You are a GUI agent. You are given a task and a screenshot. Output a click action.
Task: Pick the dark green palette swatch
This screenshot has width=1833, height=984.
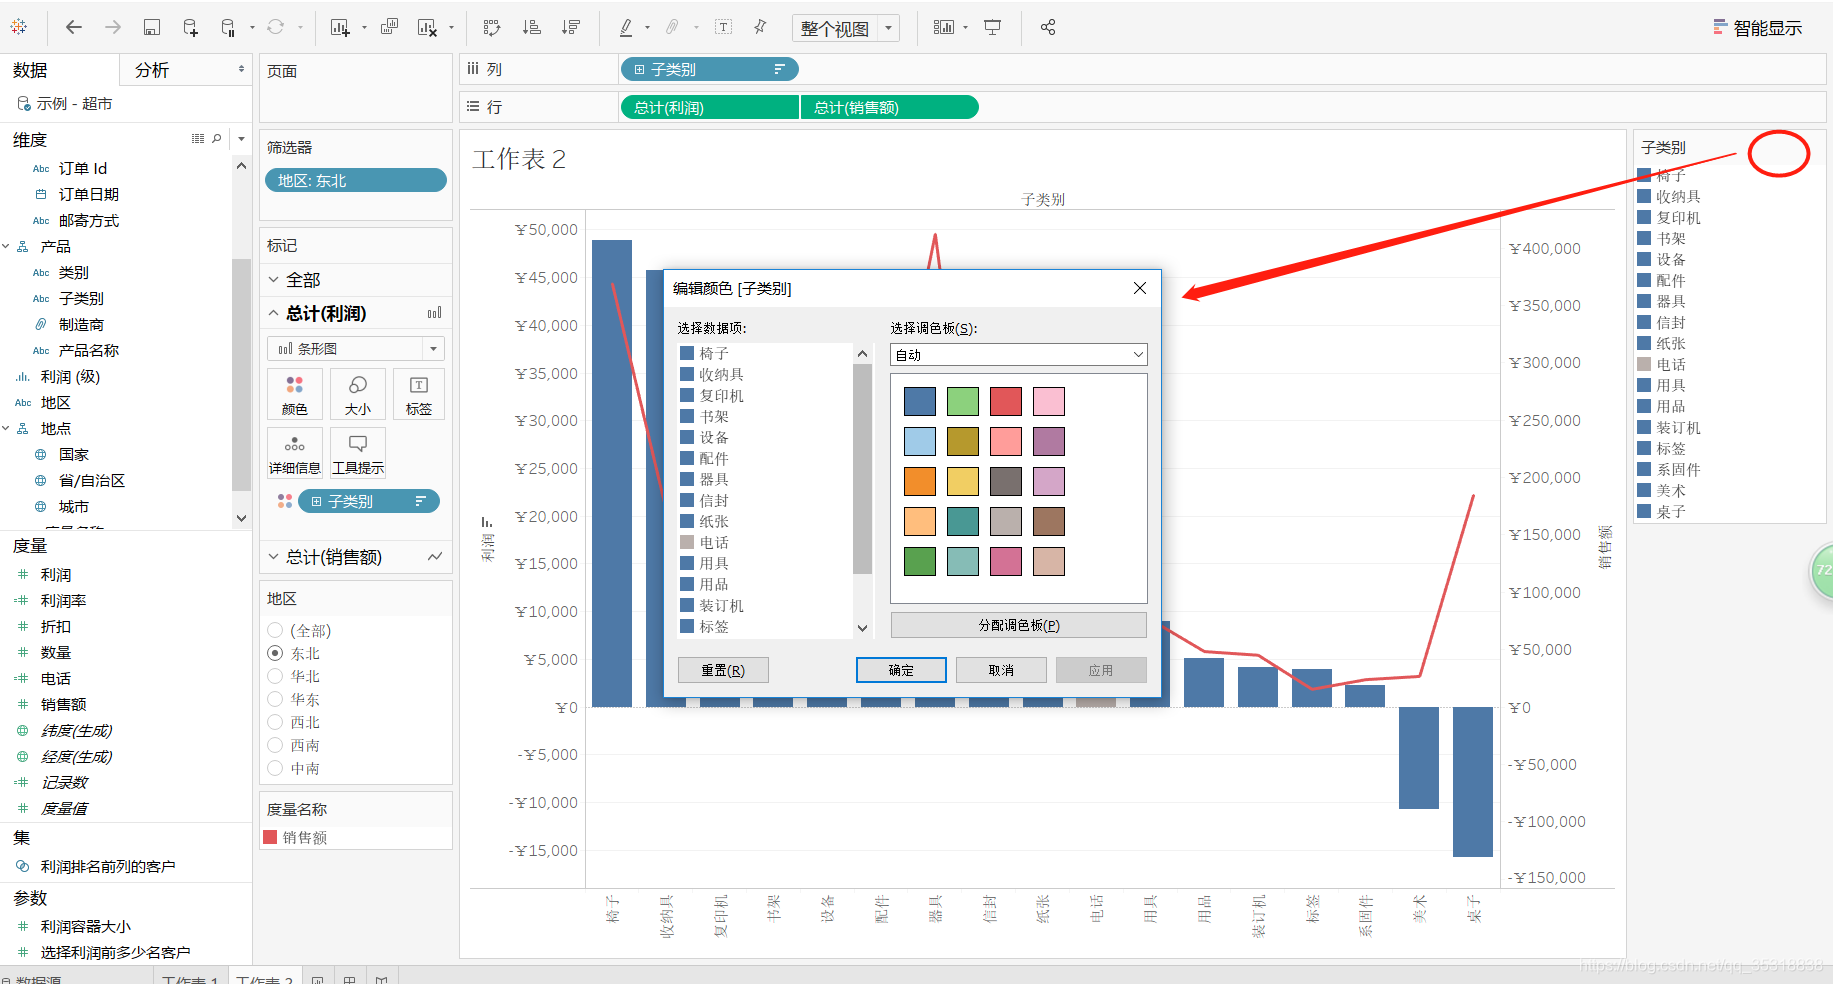(920, 561)
